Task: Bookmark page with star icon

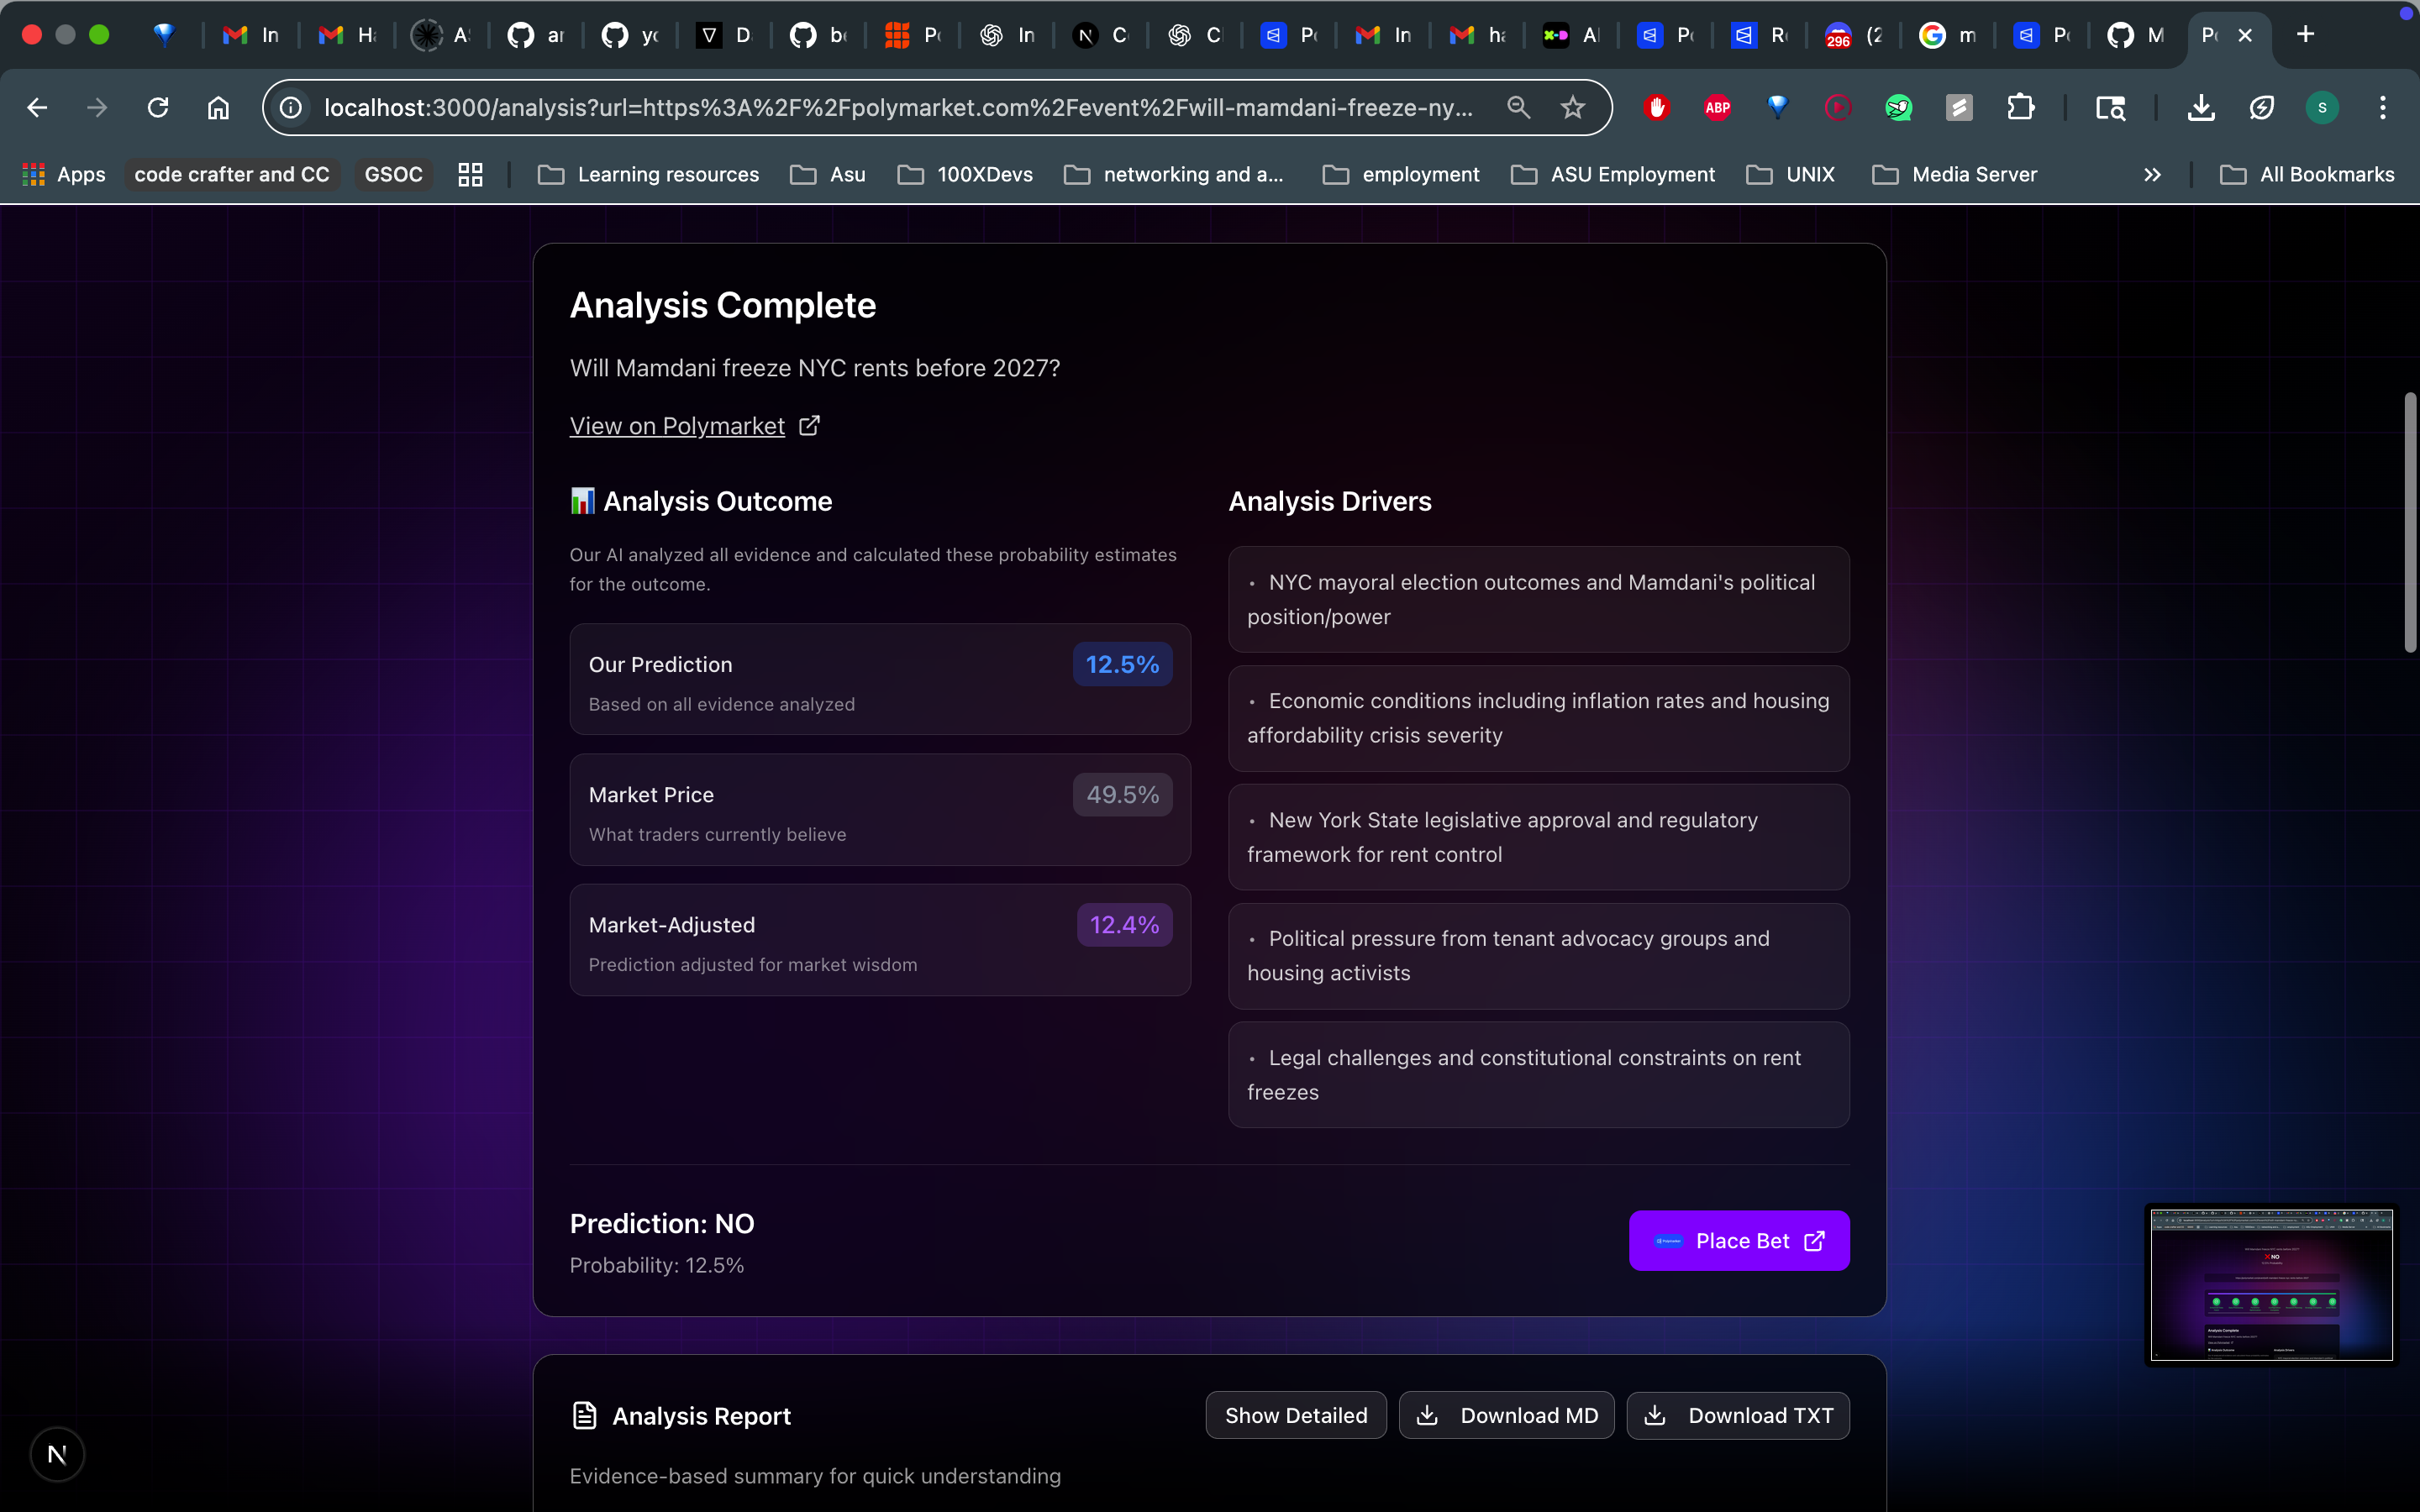Action: (1572, 107)
